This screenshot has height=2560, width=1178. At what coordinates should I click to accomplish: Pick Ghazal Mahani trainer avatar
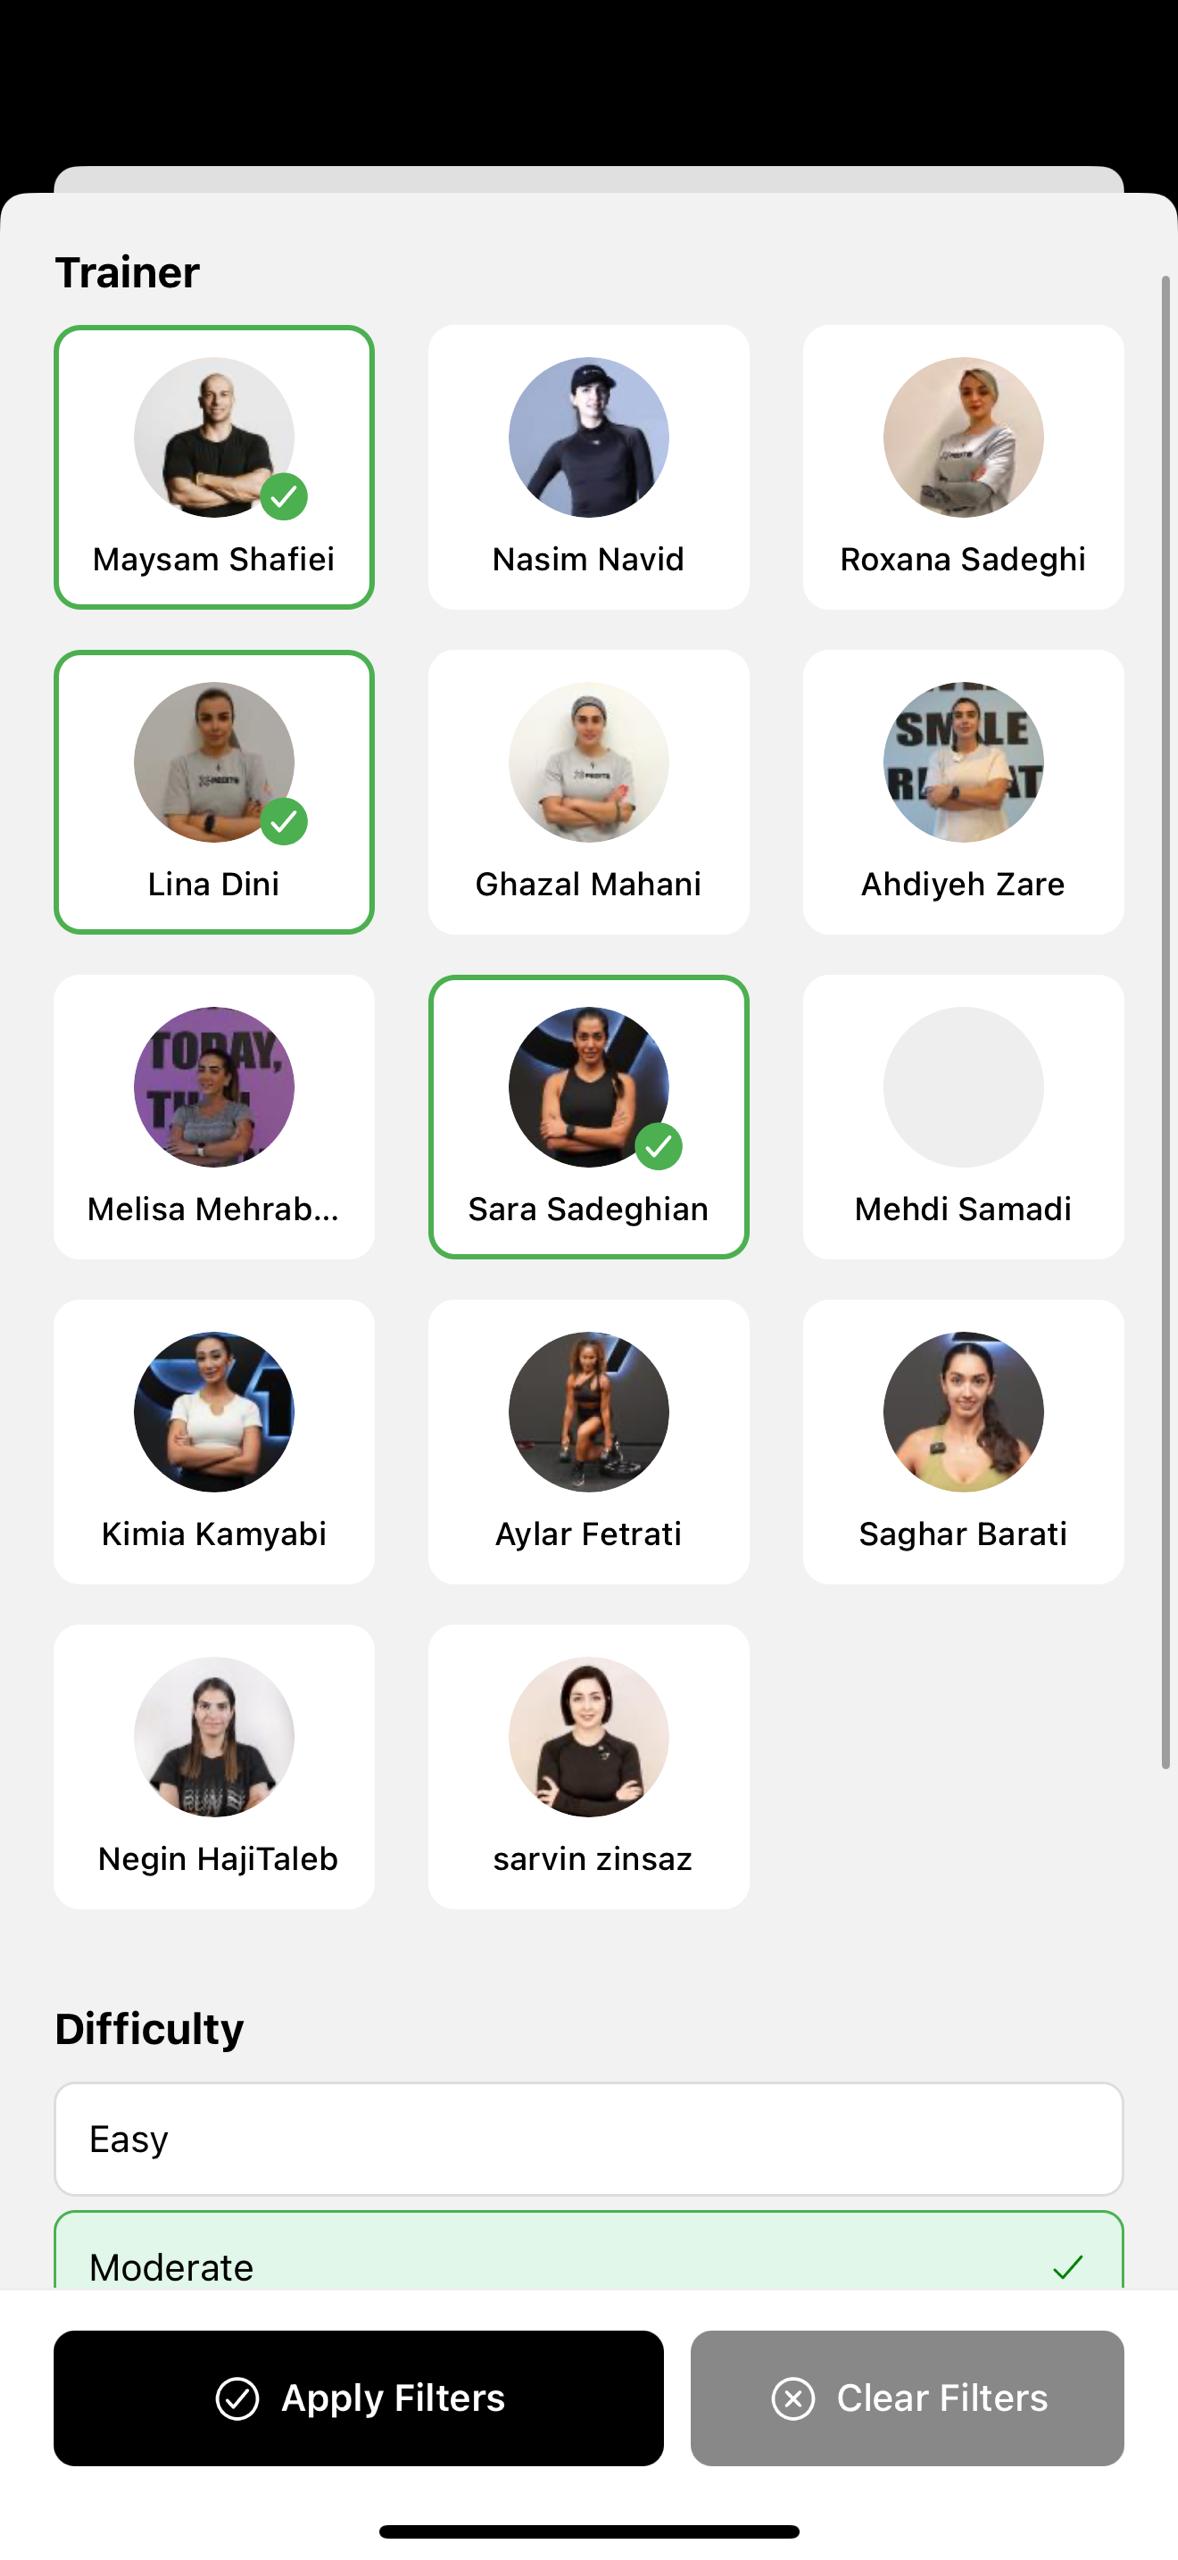(x=588, y=762)
